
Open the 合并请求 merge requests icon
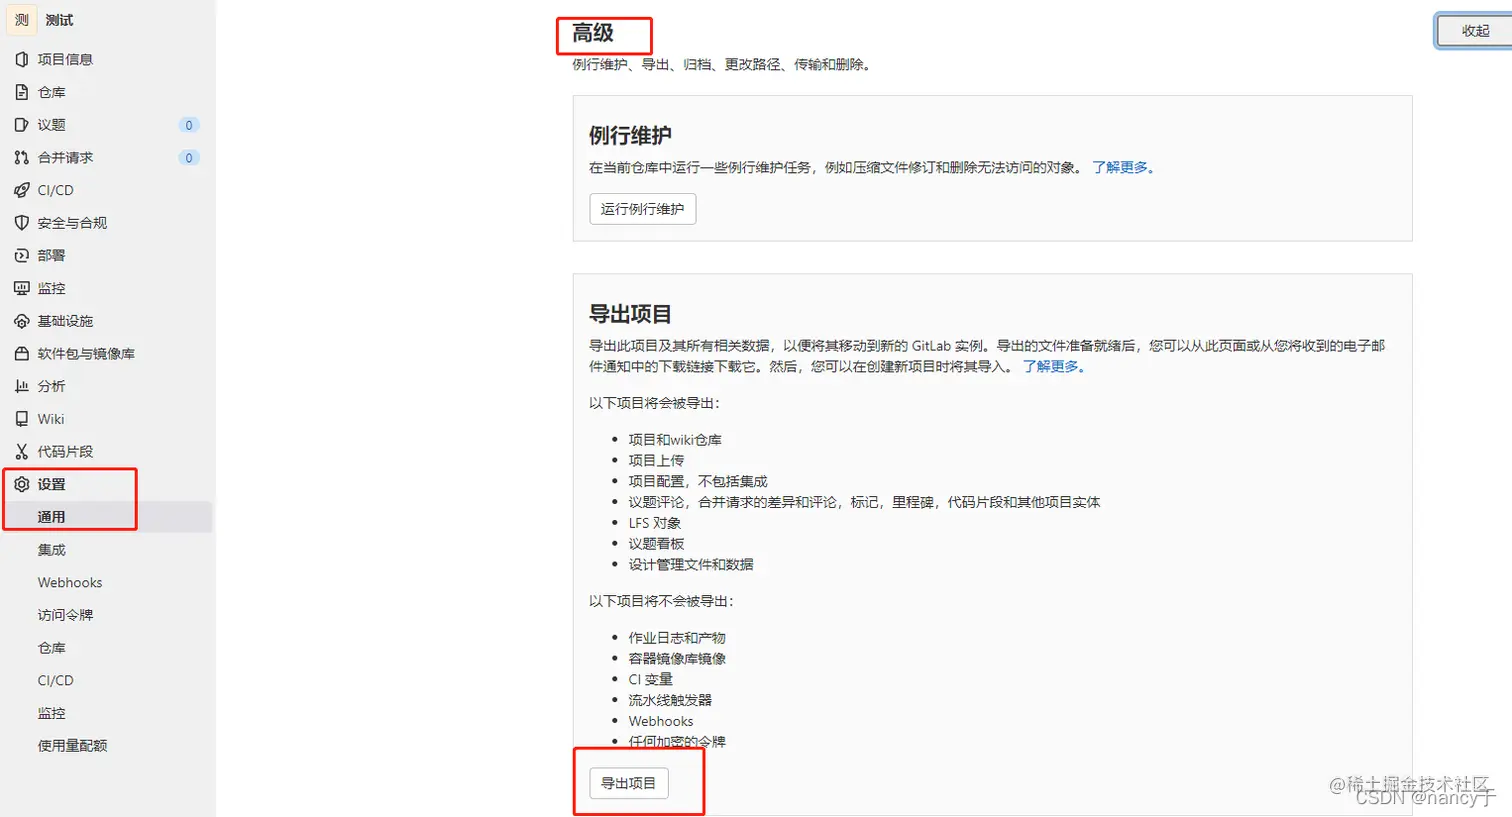tap(23, 157)
